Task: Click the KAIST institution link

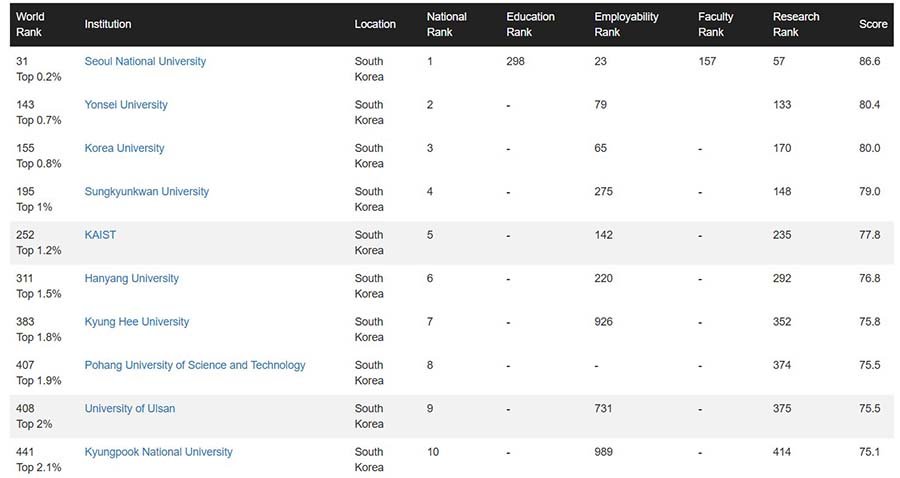Action: tap(100, 235)
